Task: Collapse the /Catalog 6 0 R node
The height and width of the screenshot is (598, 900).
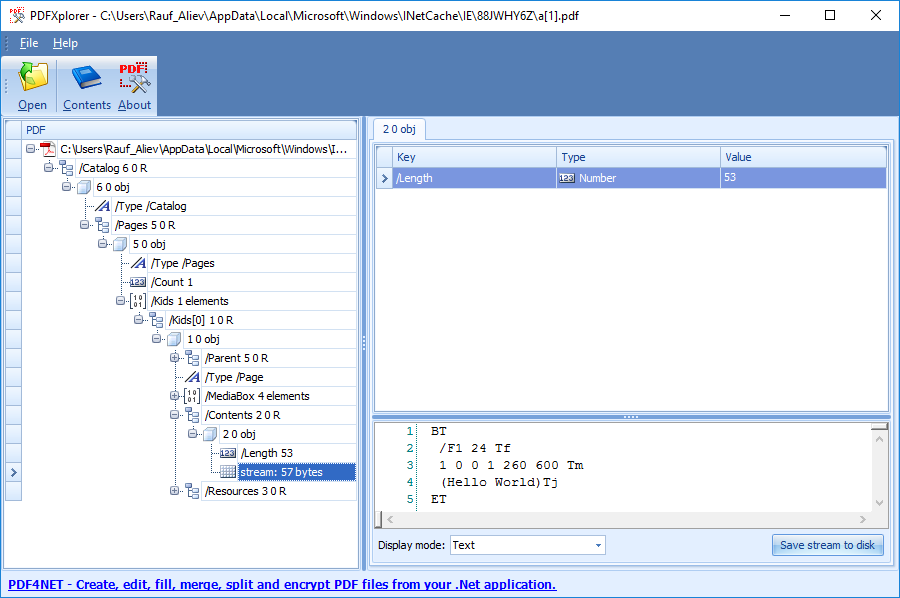Action: [48, 168]
